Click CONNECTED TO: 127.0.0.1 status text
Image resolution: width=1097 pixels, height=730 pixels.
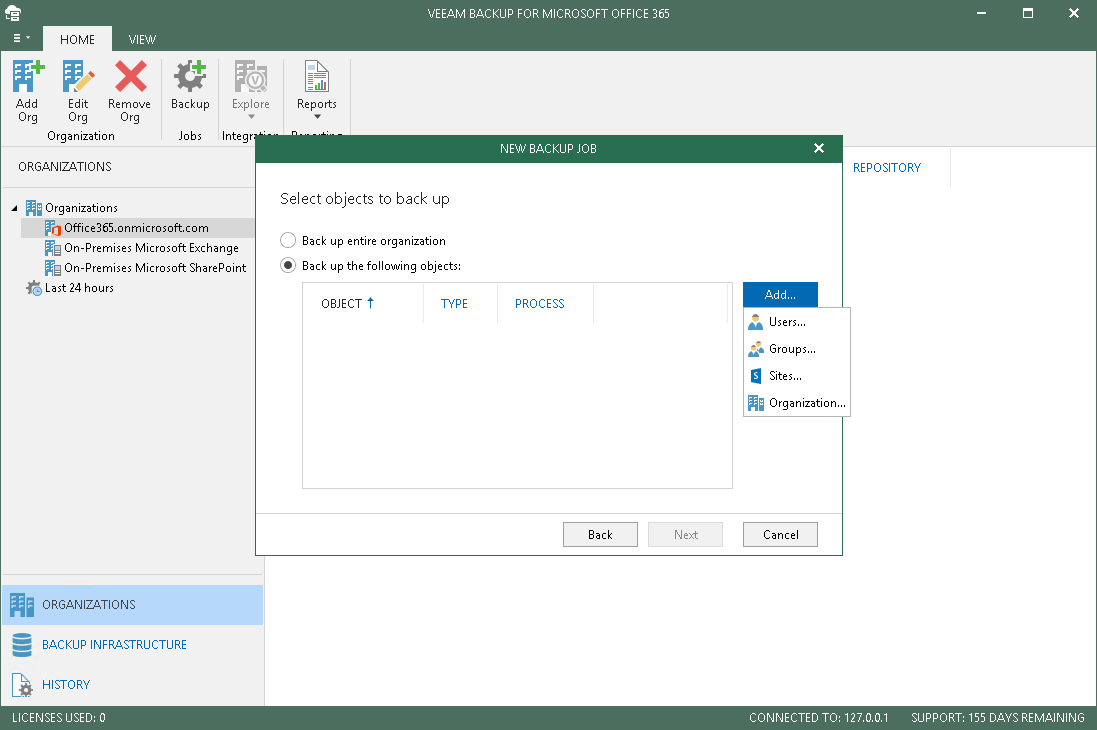(819, 717)
